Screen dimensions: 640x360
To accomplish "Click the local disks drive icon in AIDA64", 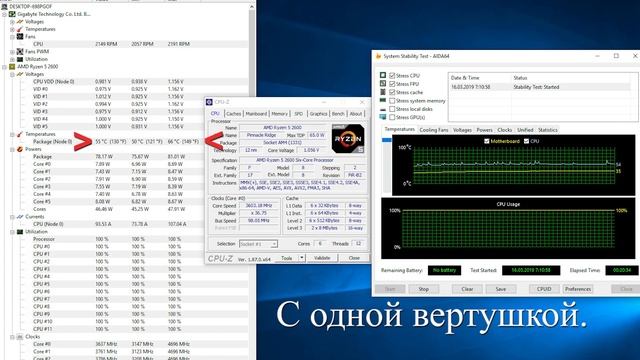I will [383, 109].
